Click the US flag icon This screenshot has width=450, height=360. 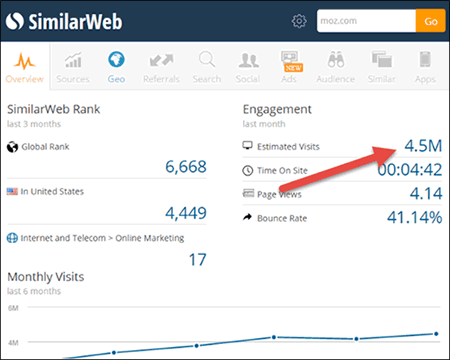coord(12,191)
